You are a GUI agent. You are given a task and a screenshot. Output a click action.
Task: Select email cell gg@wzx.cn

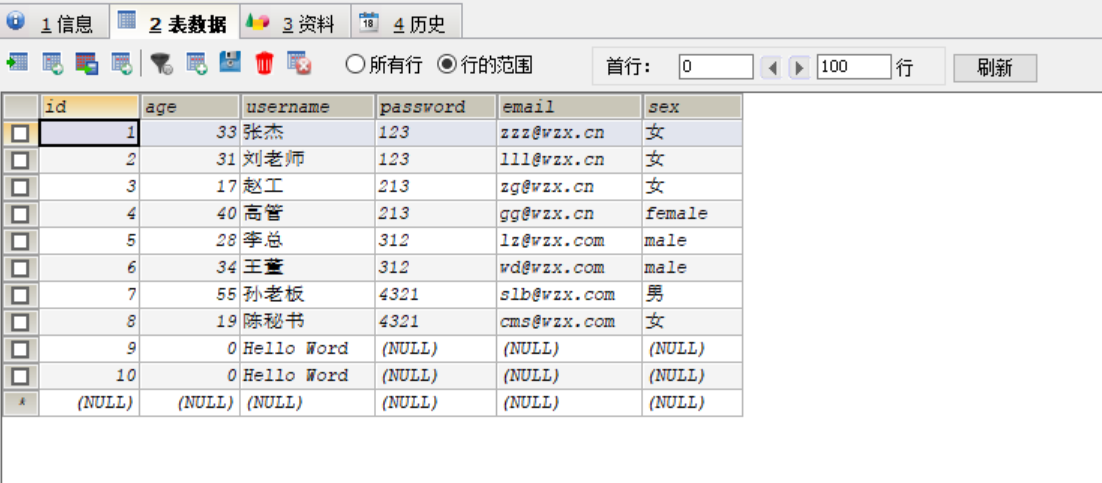click(x=569, y=214)
